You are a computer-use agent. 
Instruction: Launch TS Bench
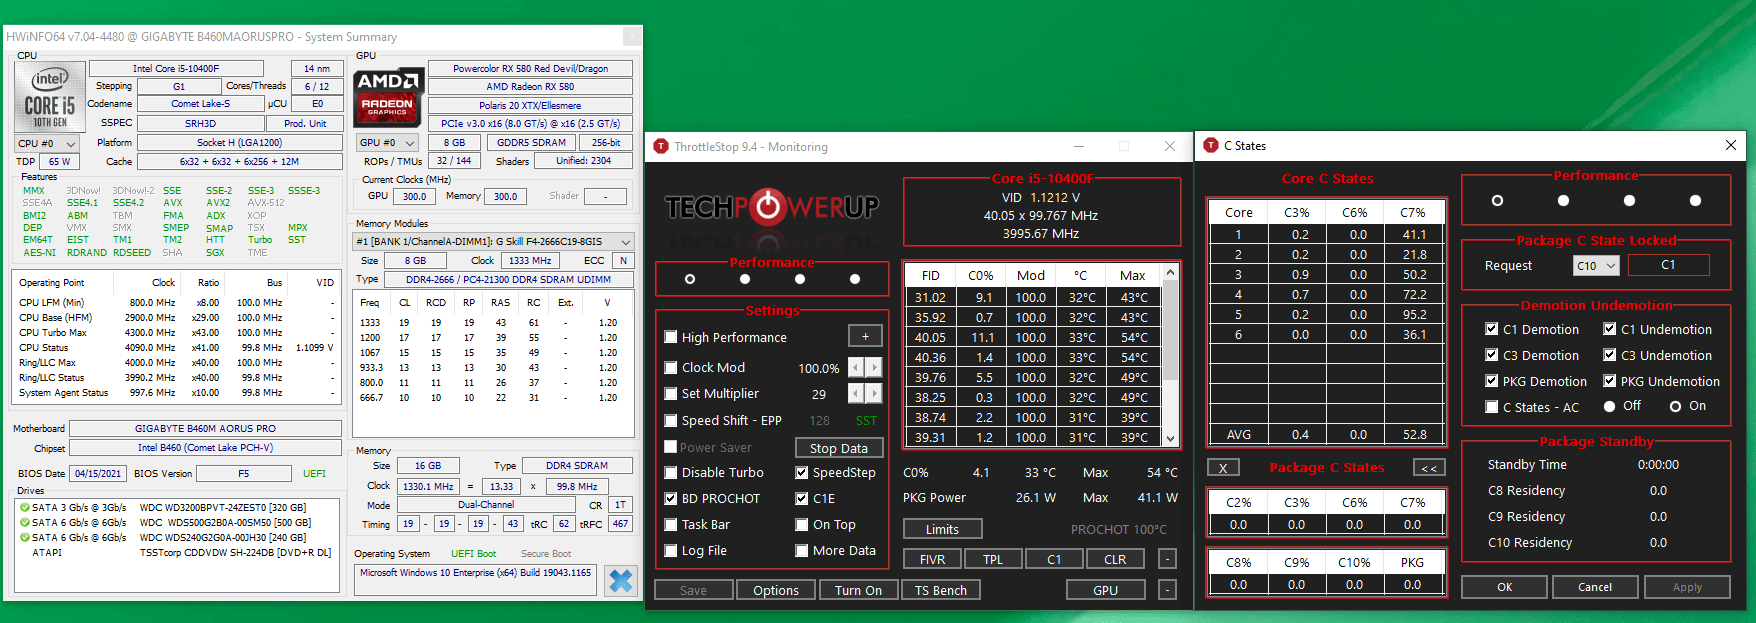(941, 590)
